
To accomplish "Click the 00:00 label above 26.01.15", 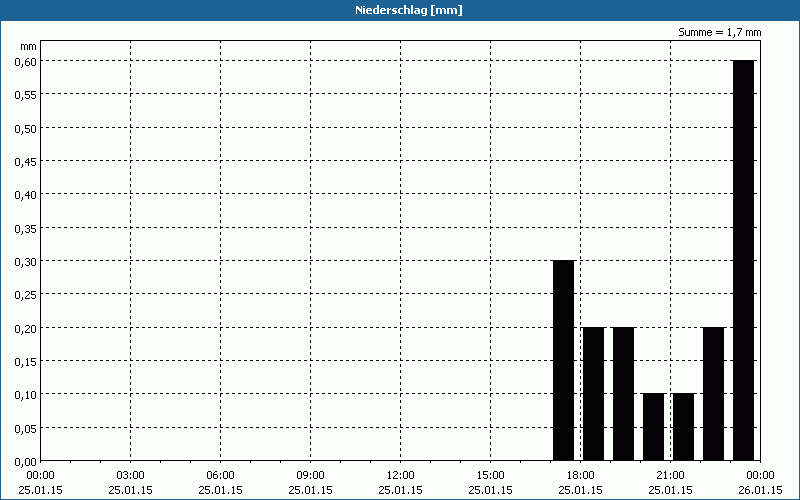I will (760, 475).
